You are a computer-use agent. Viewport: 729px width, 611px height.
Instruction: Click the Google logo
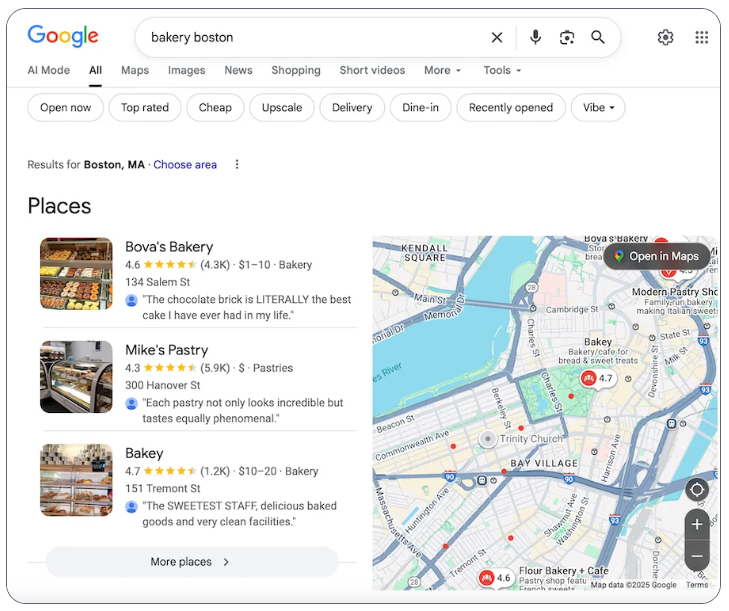63,36
